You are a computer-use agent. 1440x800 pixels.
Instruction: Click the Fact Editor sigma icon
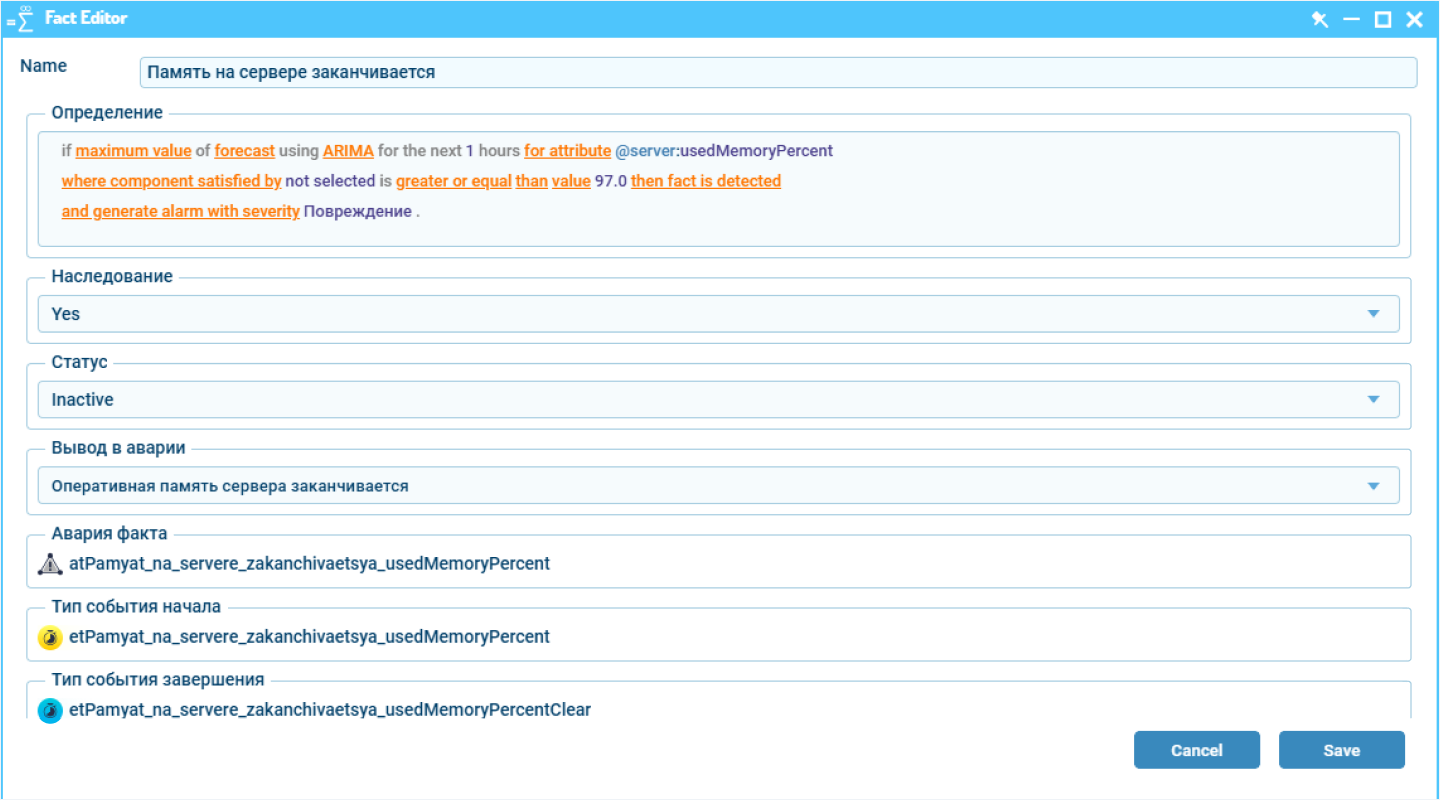pyautogui.click(x=22, y=19)
